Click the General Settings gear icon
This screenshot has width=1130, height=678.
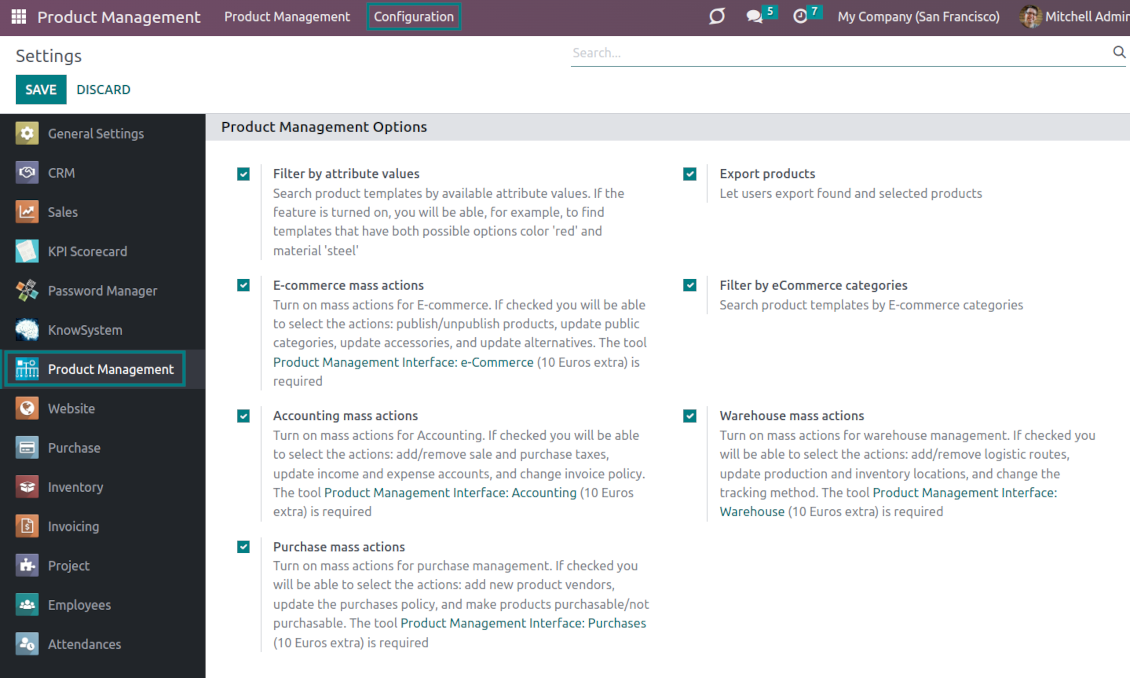coord(27,133)
